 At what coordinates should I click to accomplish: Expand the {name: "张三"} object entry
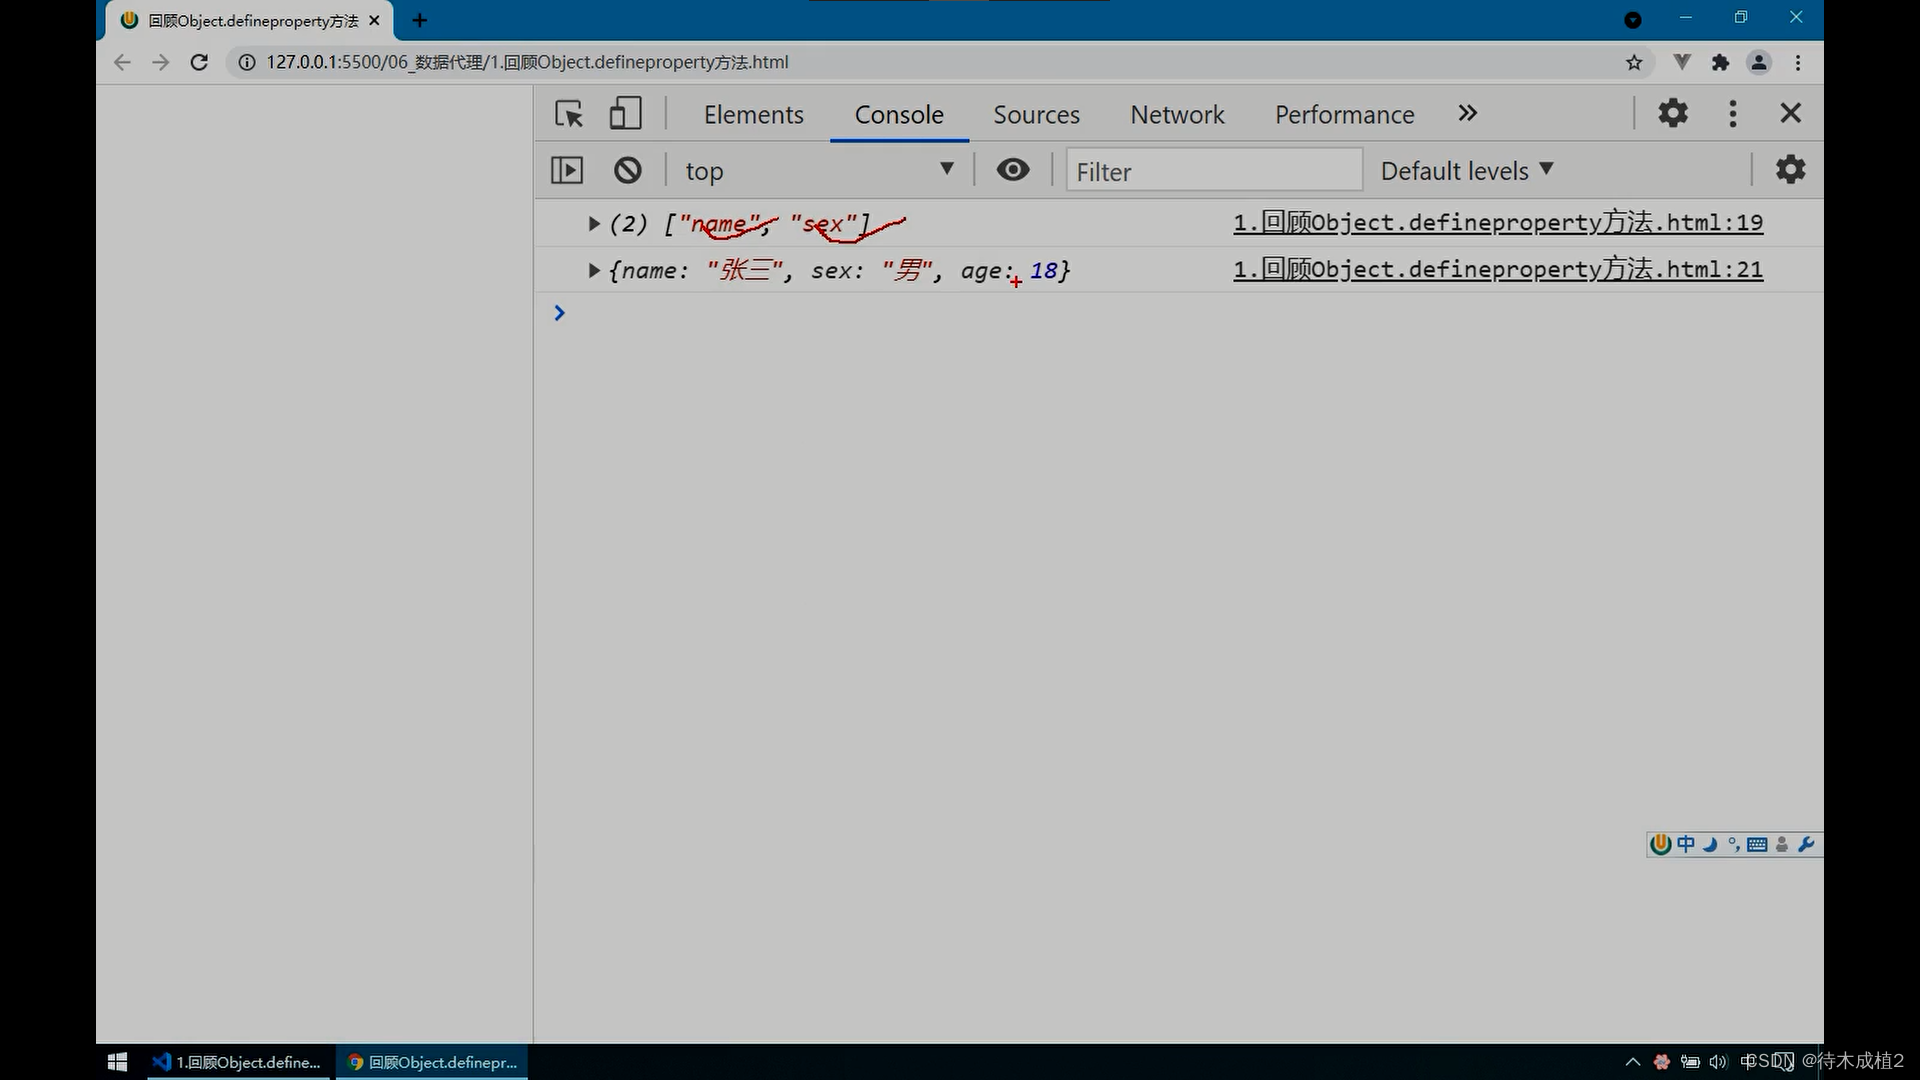(594, 270)
